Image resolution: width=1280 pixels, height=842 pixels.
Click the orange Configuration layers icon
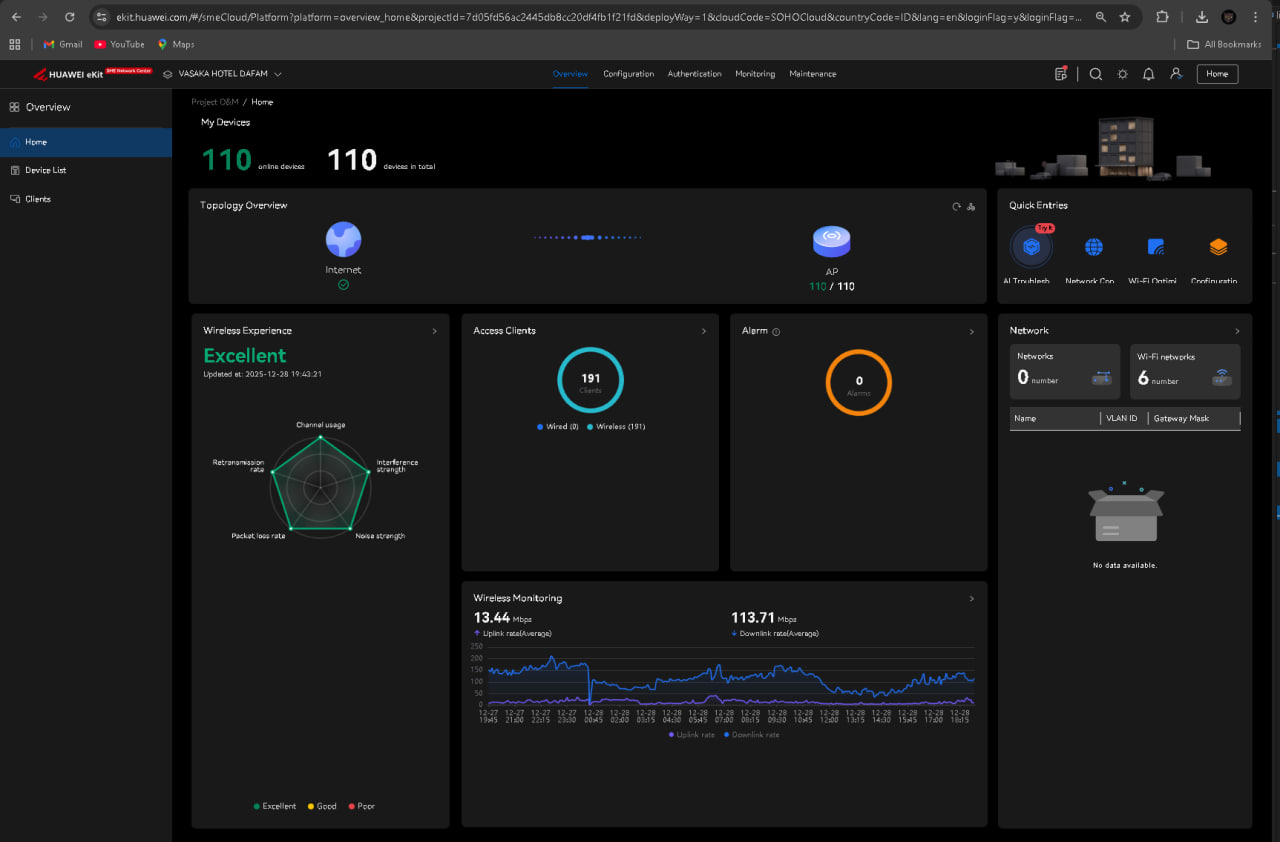point(1217,248)
